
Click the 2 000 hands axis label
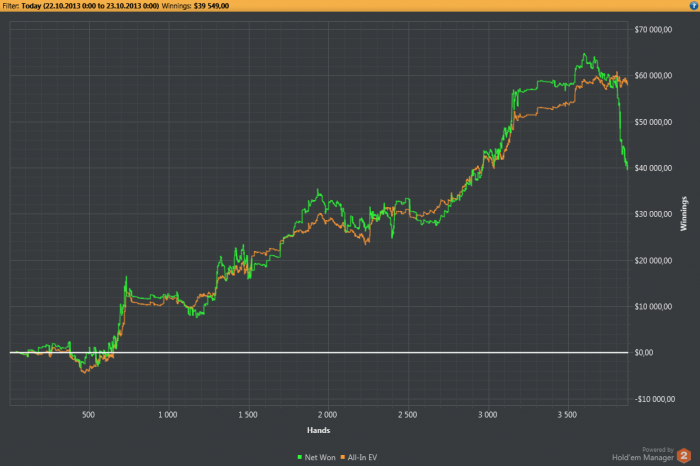pos(328,415)
